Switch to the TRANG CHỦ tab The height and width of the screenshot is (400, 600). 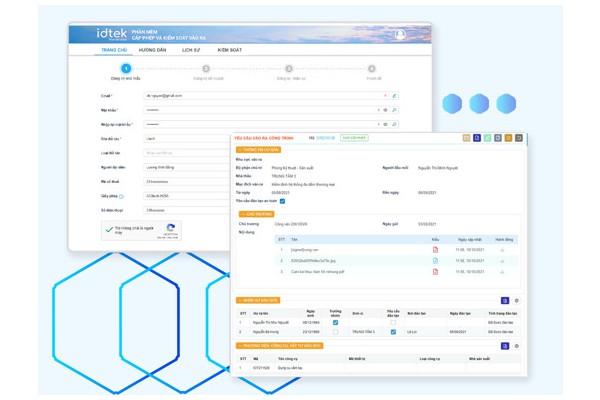coord(114,50)
